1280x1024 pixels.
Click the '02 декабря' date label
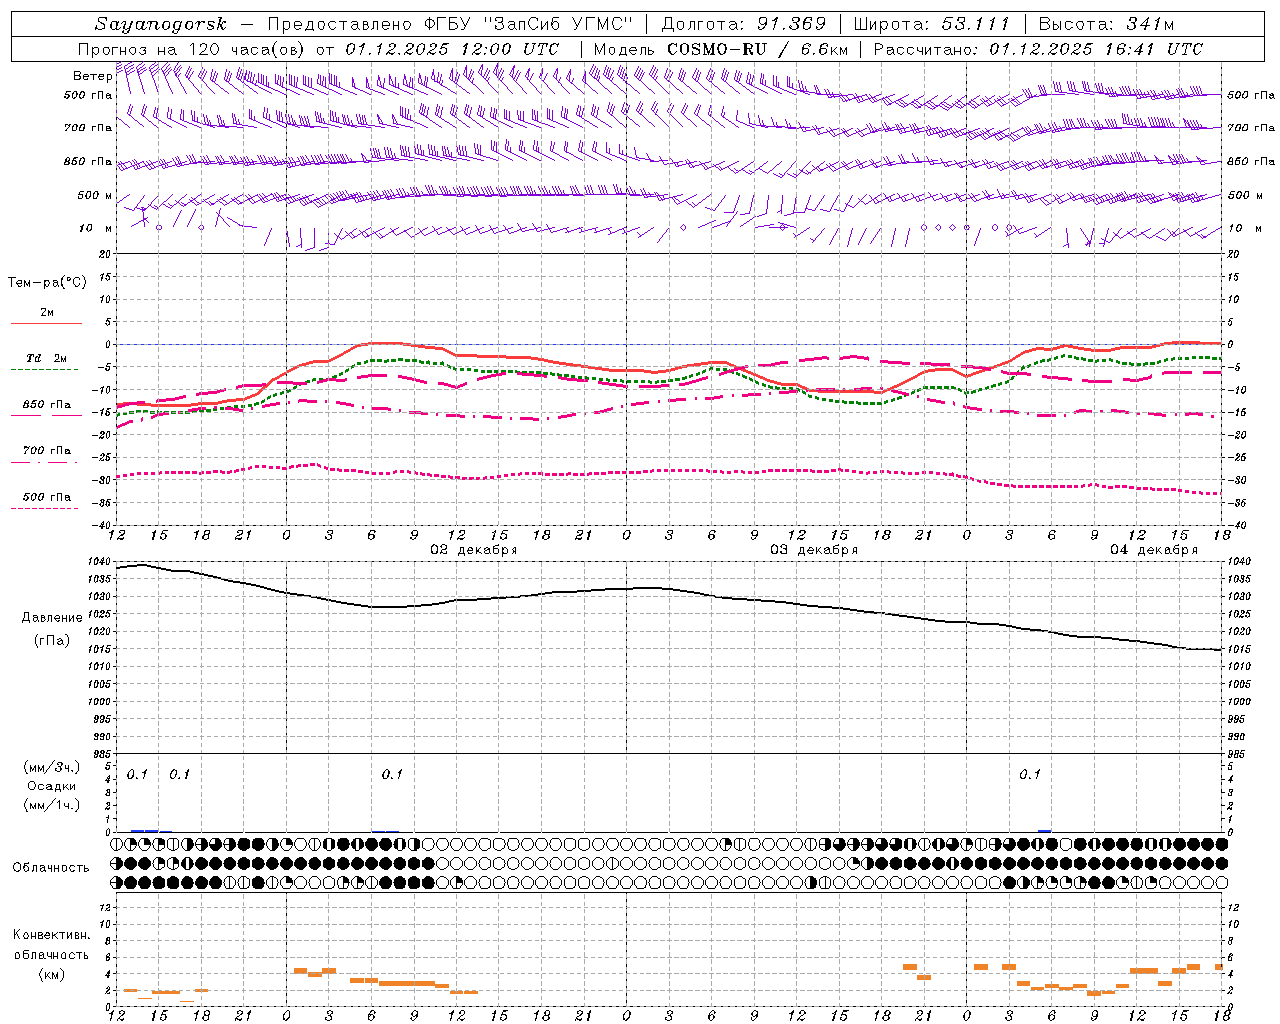(x=474, y=550)
